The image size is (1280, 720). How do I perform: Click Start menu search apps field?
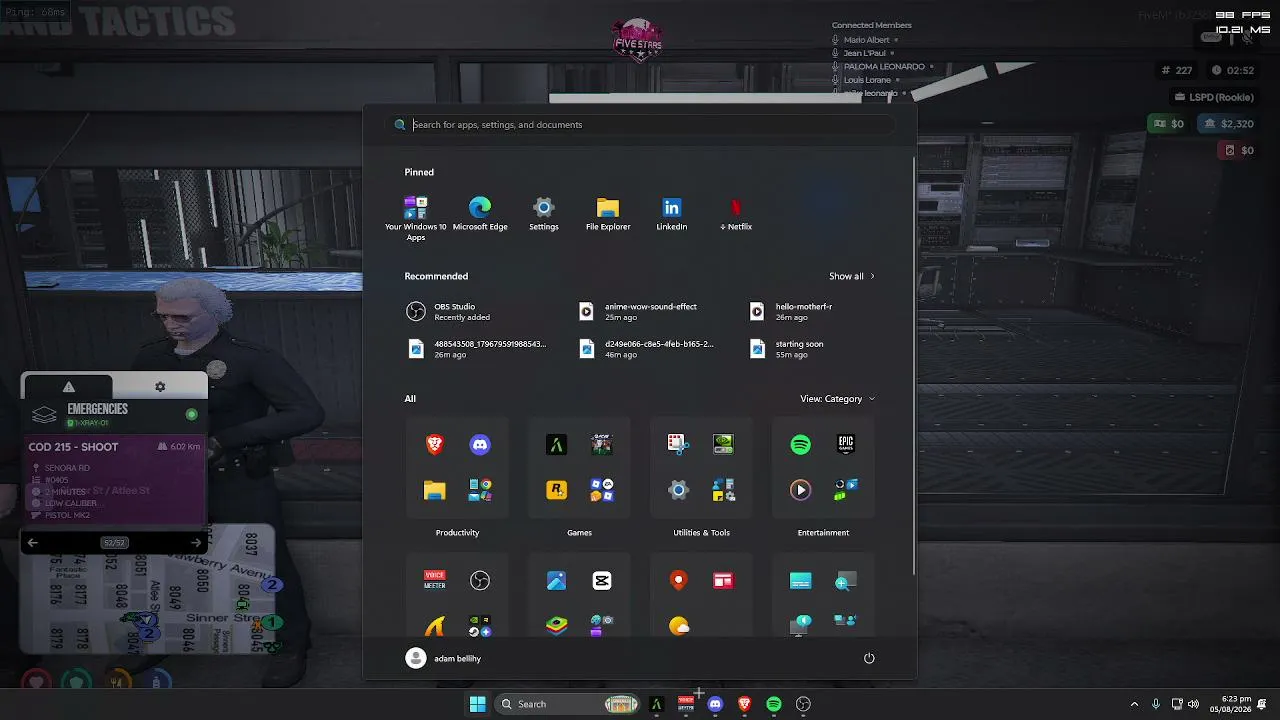[640, 125]
